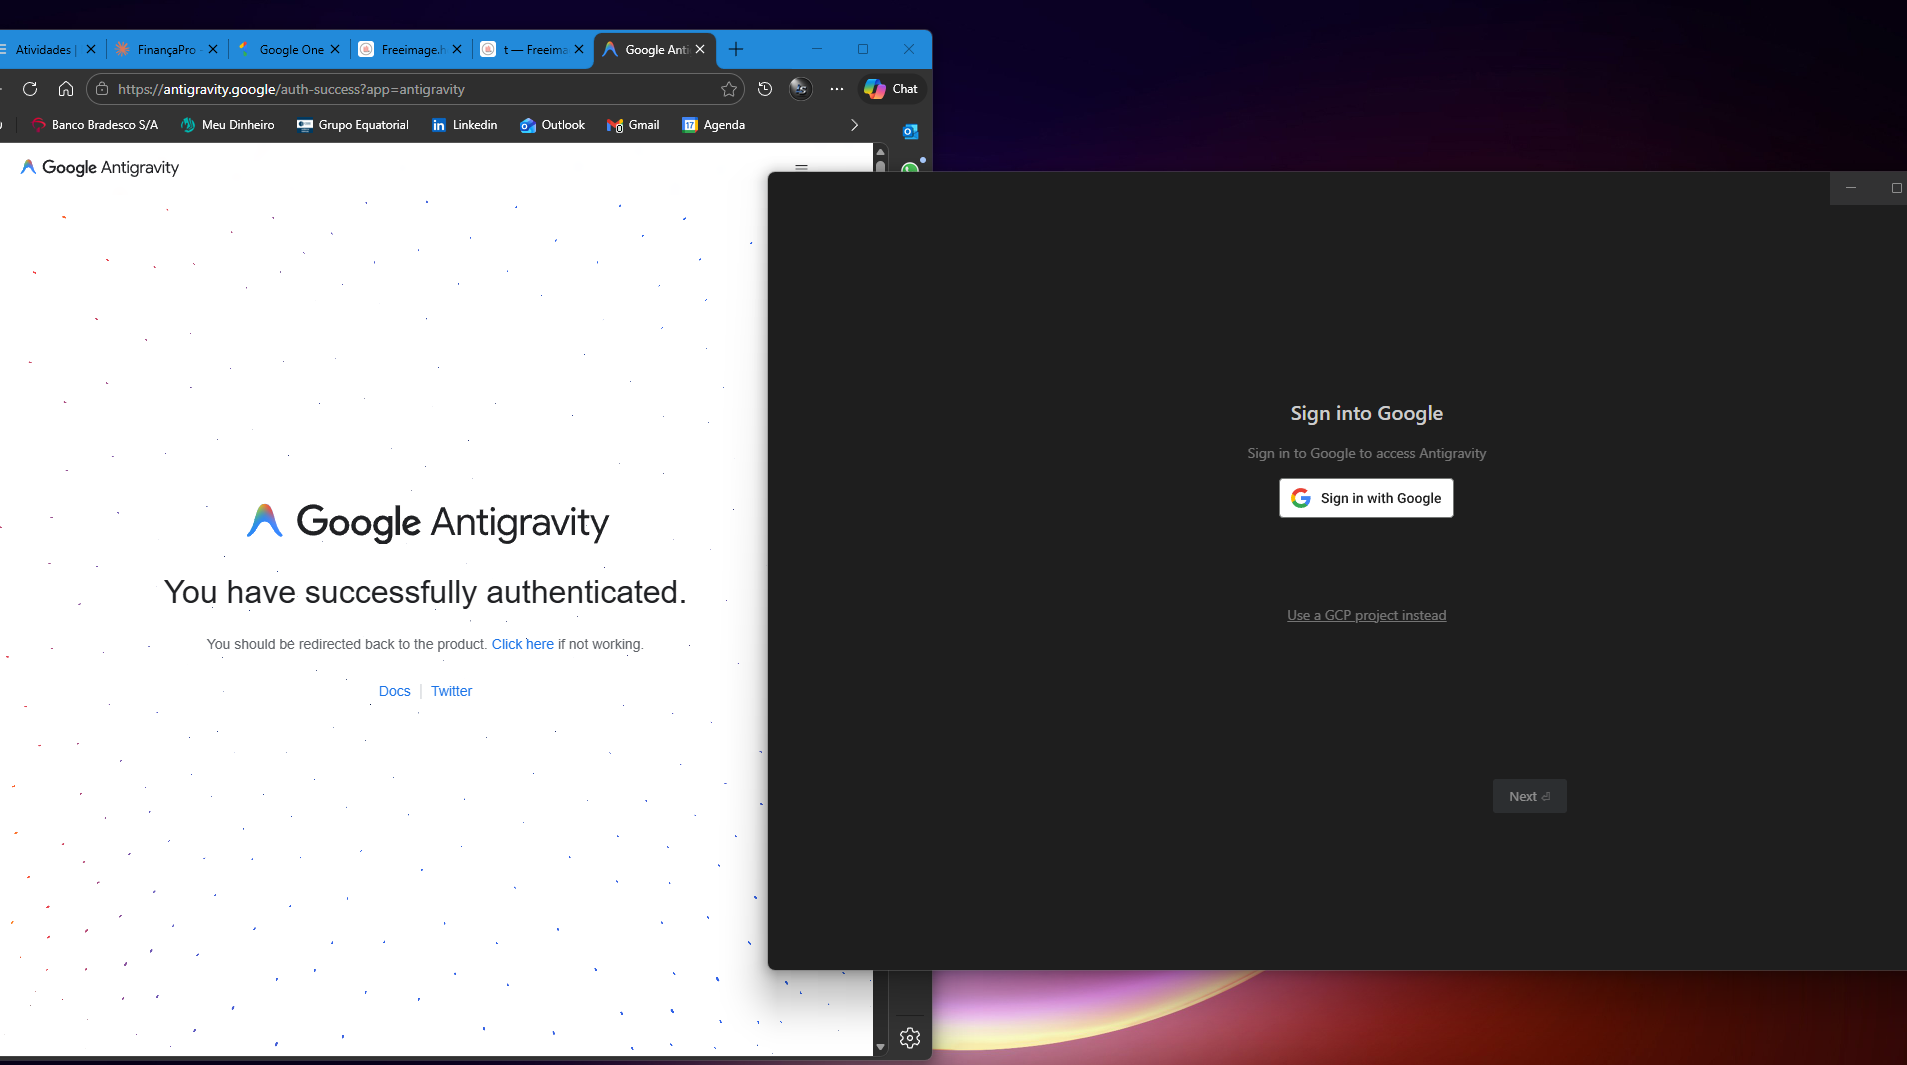Maximize the Antigravity app window
This screenshot has height=1065, width=1907.
click(1895, 188)
